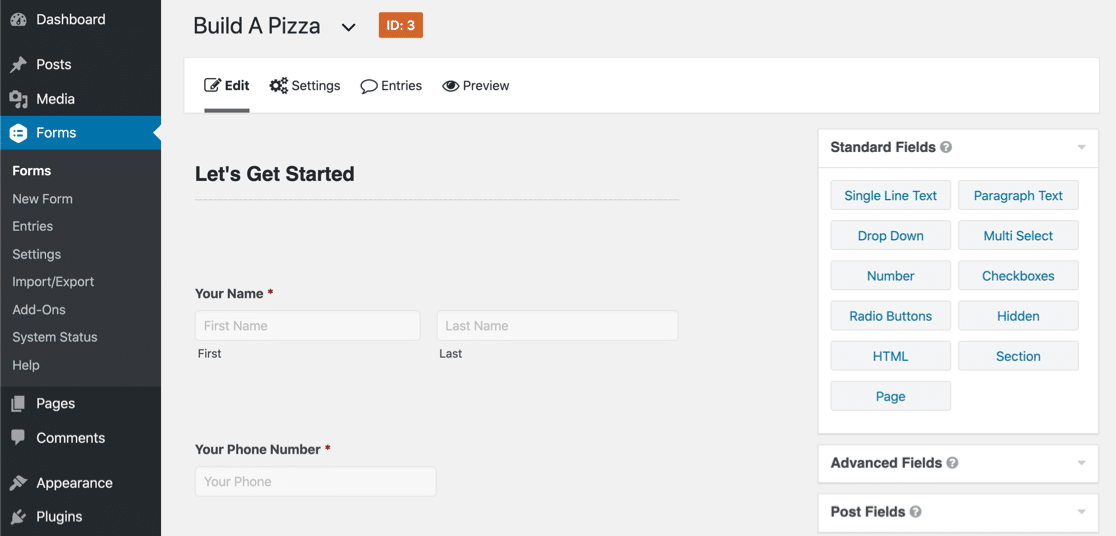This screenshot has height=536, width=1116.
Task: Expand the Post Fields panel
Action: click(x=1081, y=512)
